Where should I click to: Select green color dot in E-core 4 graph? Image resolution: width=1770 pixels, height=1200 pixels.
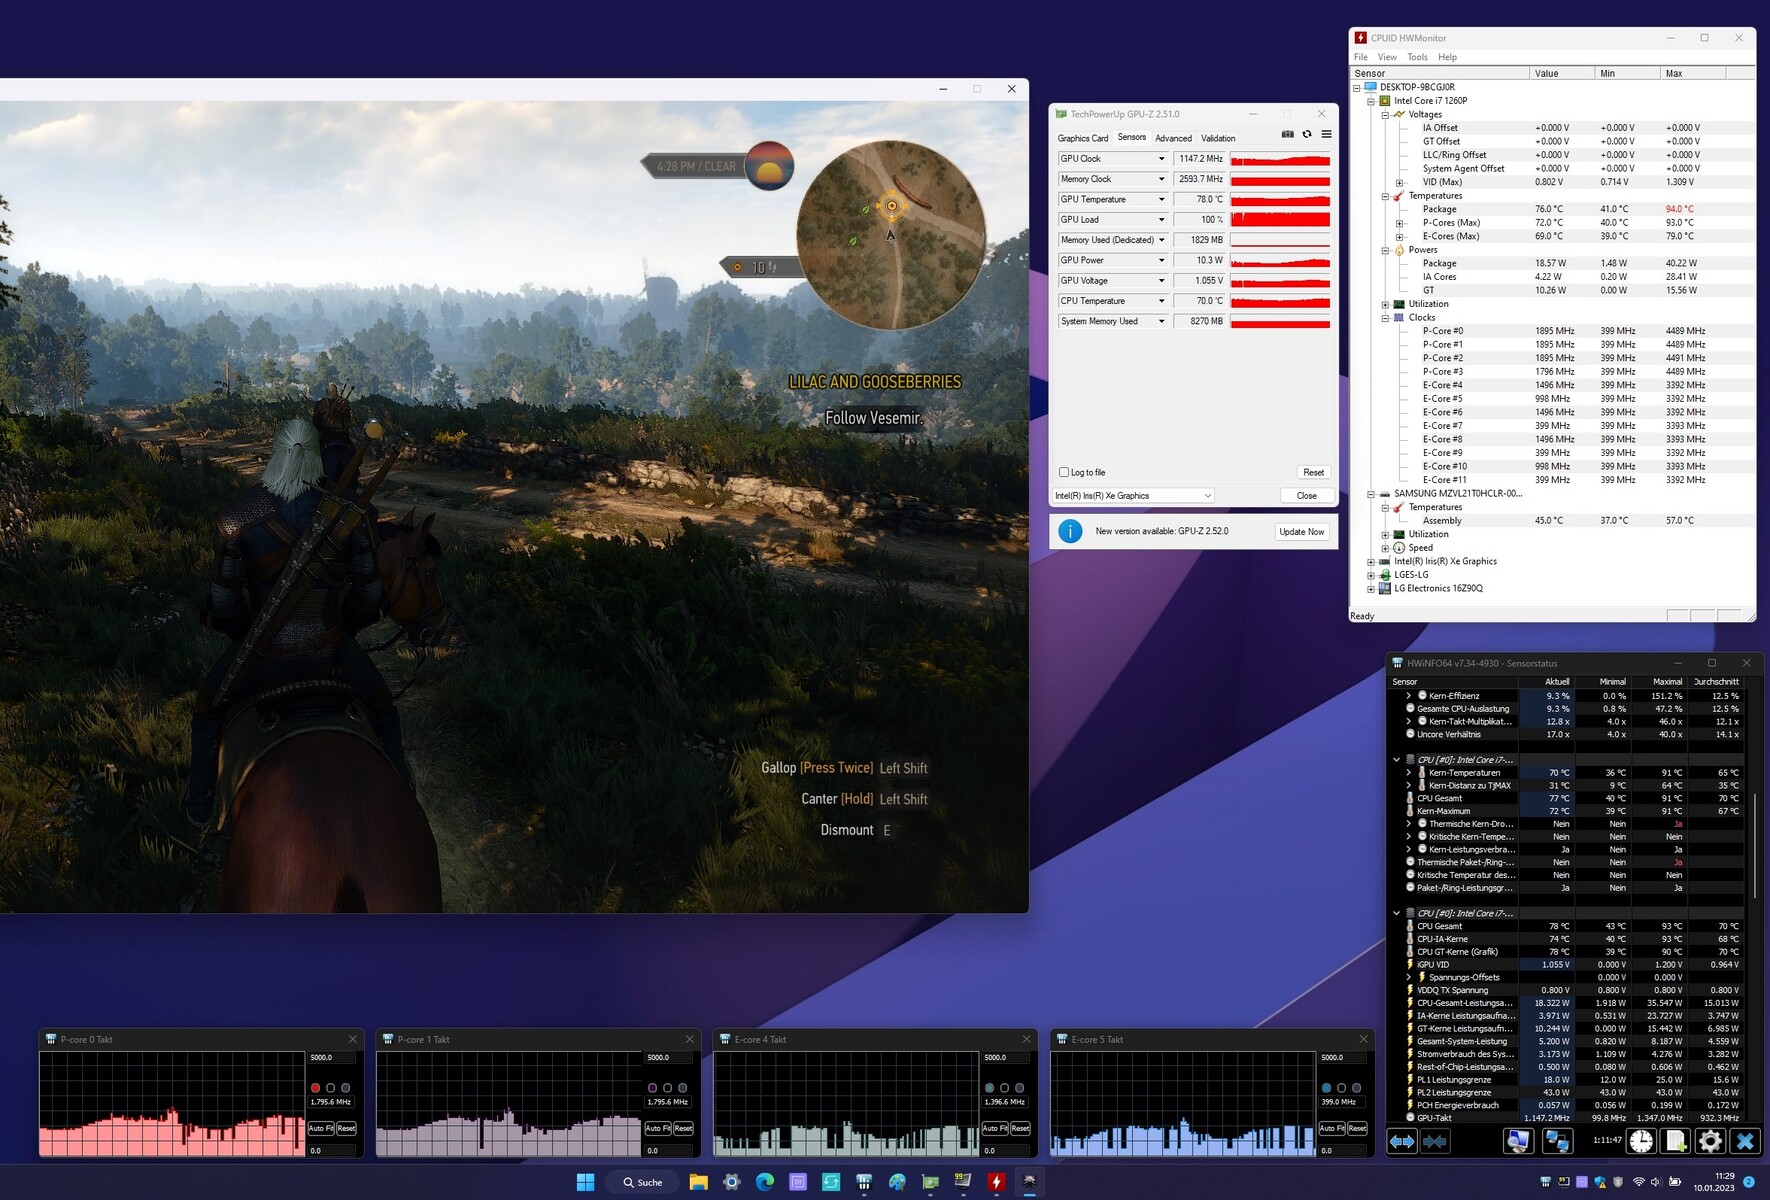tap(989, 1088)
